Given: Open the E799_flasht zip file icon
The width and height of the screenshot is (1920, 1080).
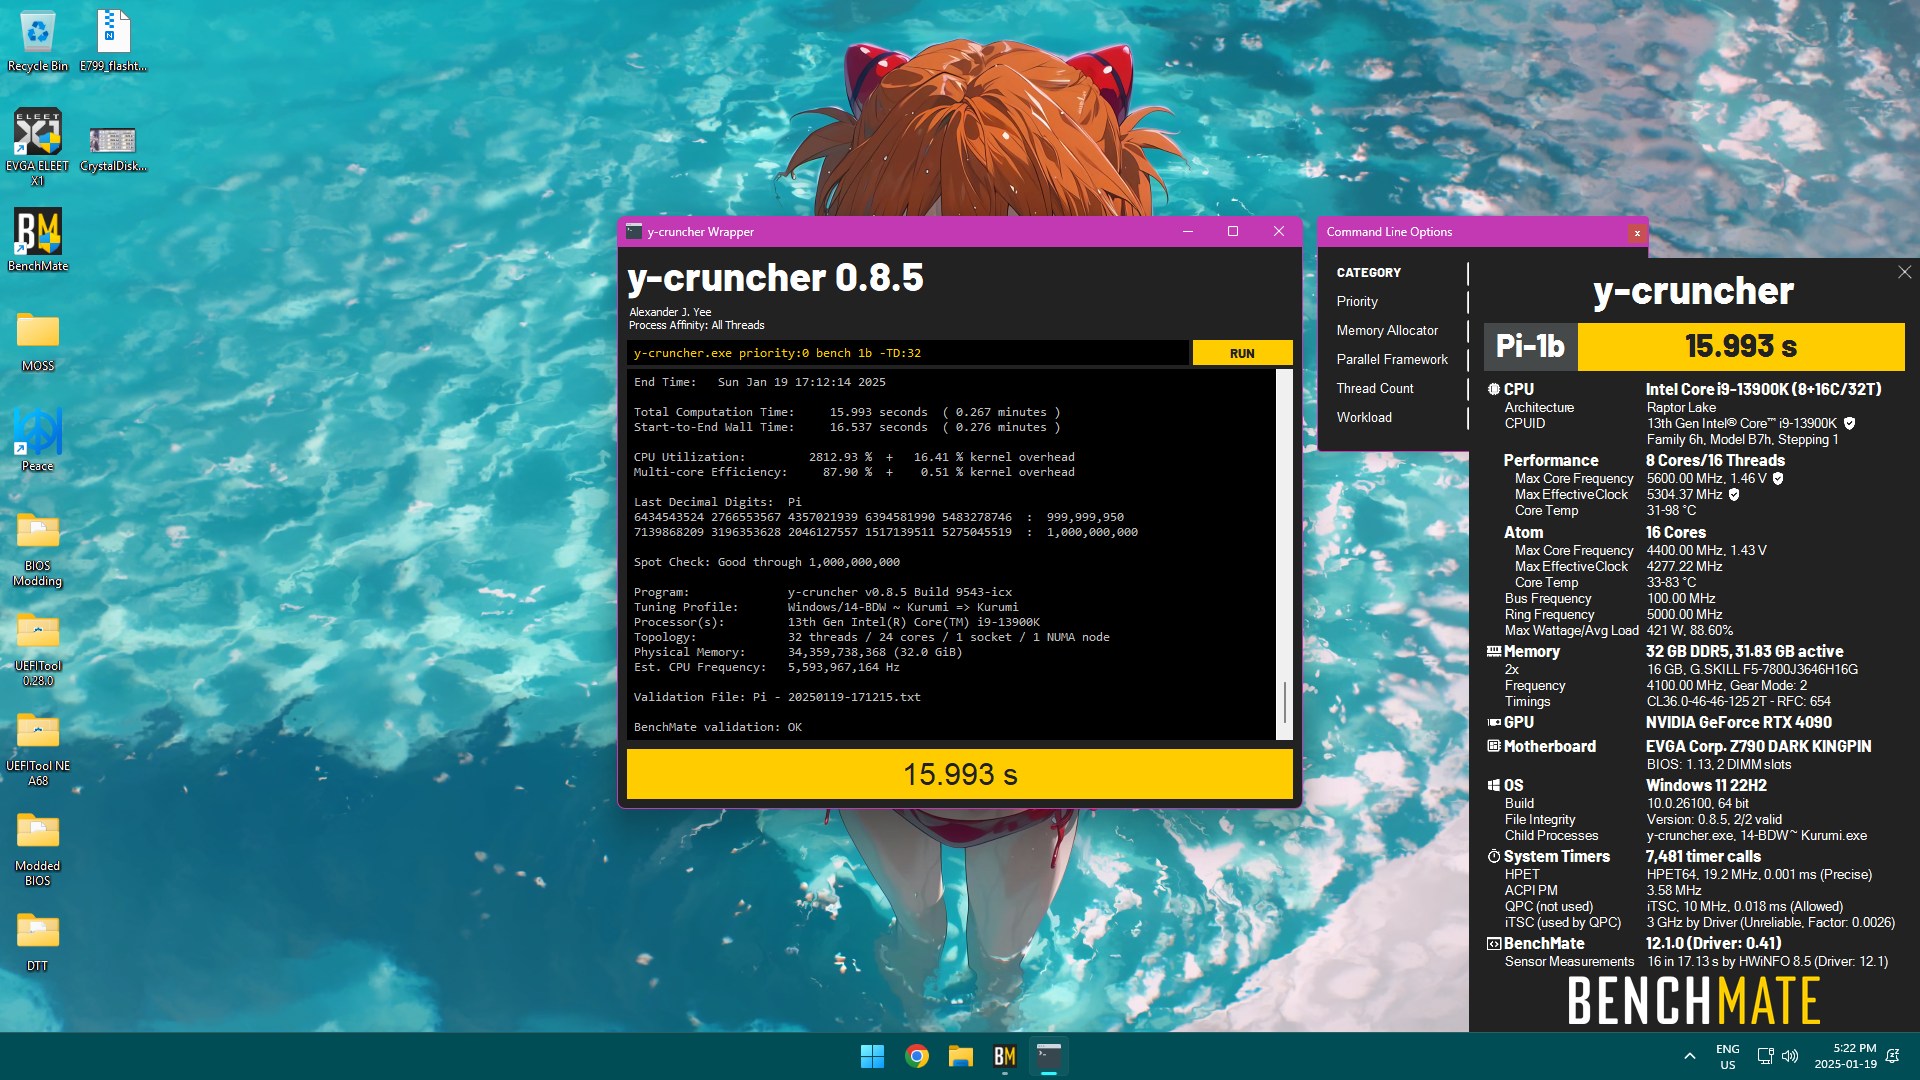Looking at the screenshot, I should 113,42.
